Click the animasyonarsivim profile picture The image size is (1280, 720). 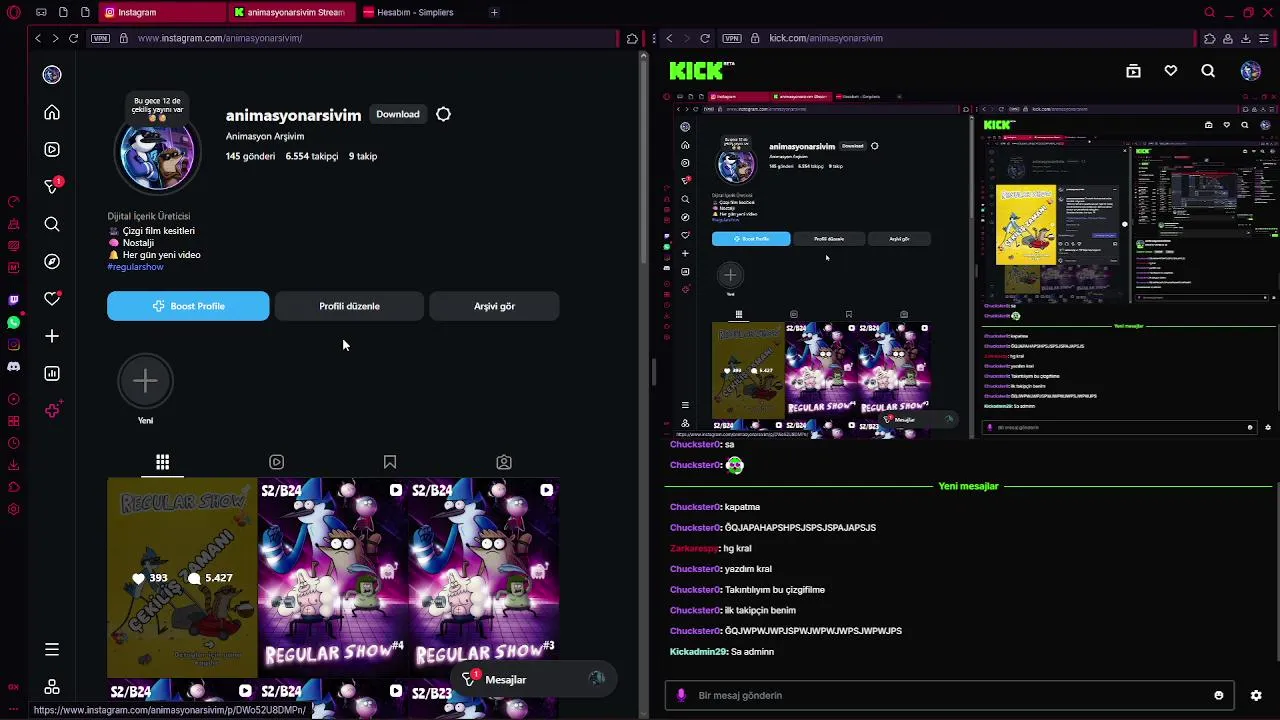157,153
